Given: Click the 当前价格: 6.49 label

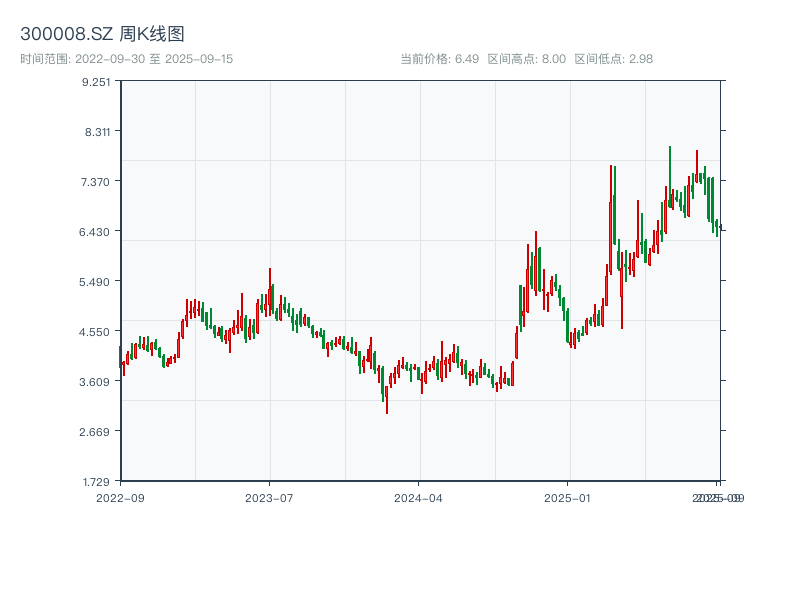Looking at the screenshot, I should [x=439, y=59].
